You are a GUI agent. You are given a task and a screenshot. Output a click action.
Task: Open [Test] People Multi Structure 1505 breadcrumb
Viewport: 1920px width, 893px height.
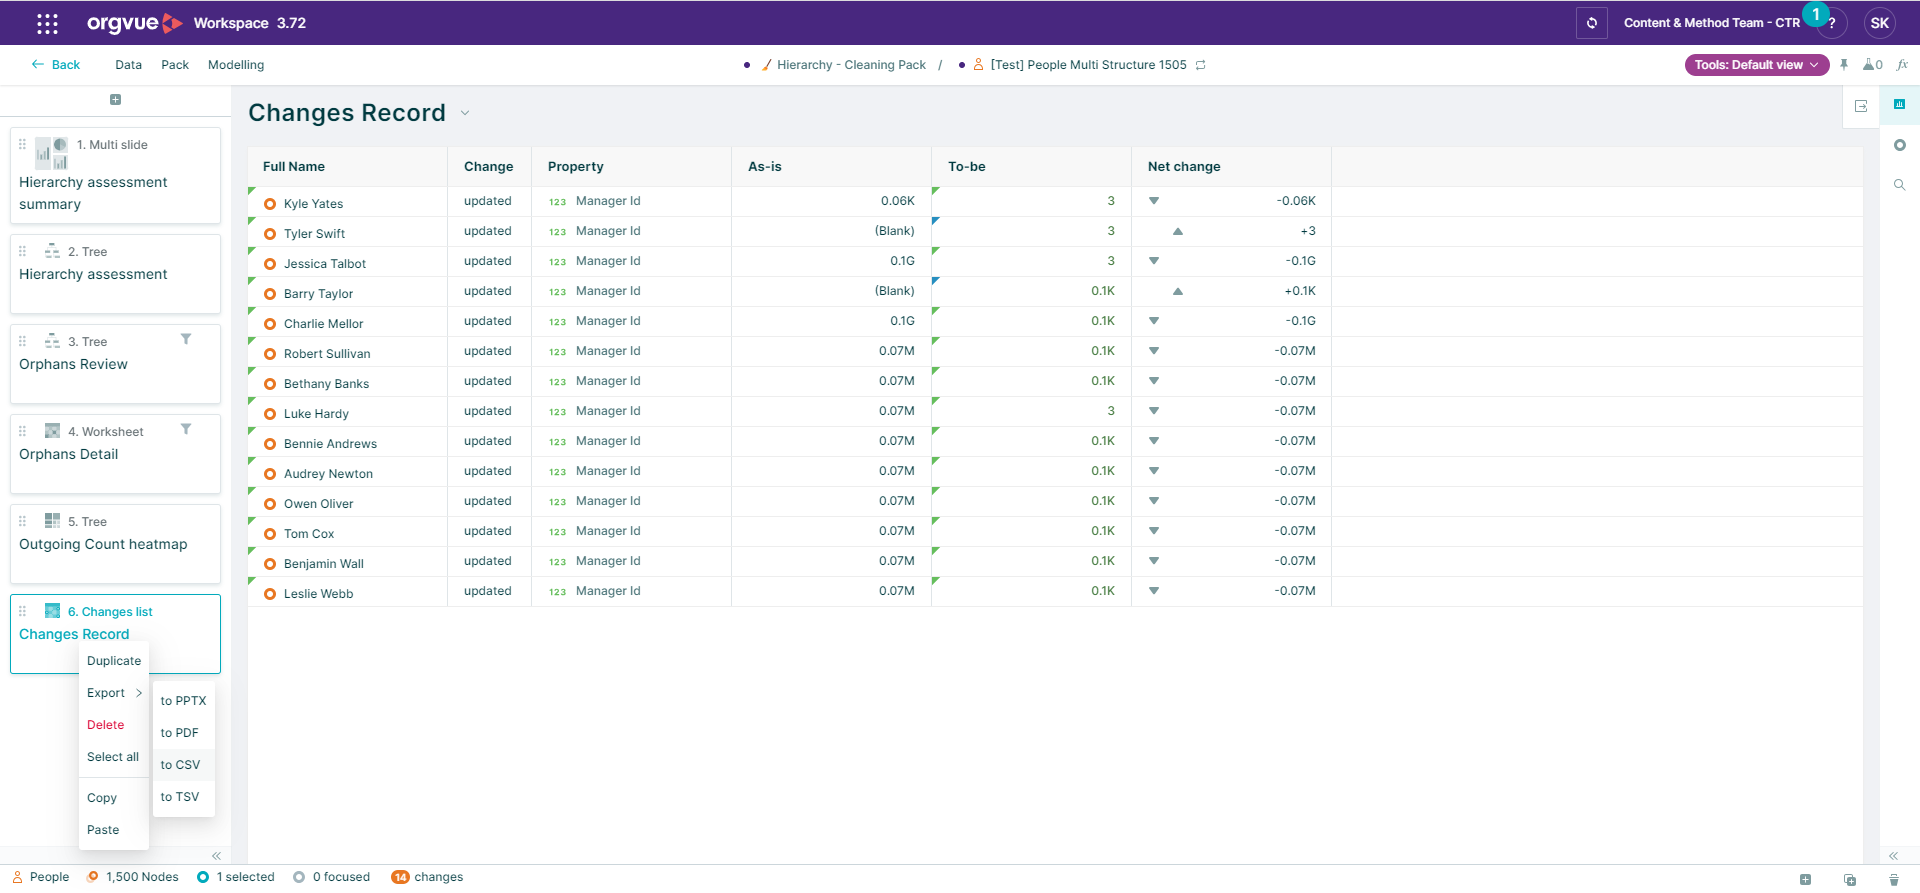(1088, 65)
